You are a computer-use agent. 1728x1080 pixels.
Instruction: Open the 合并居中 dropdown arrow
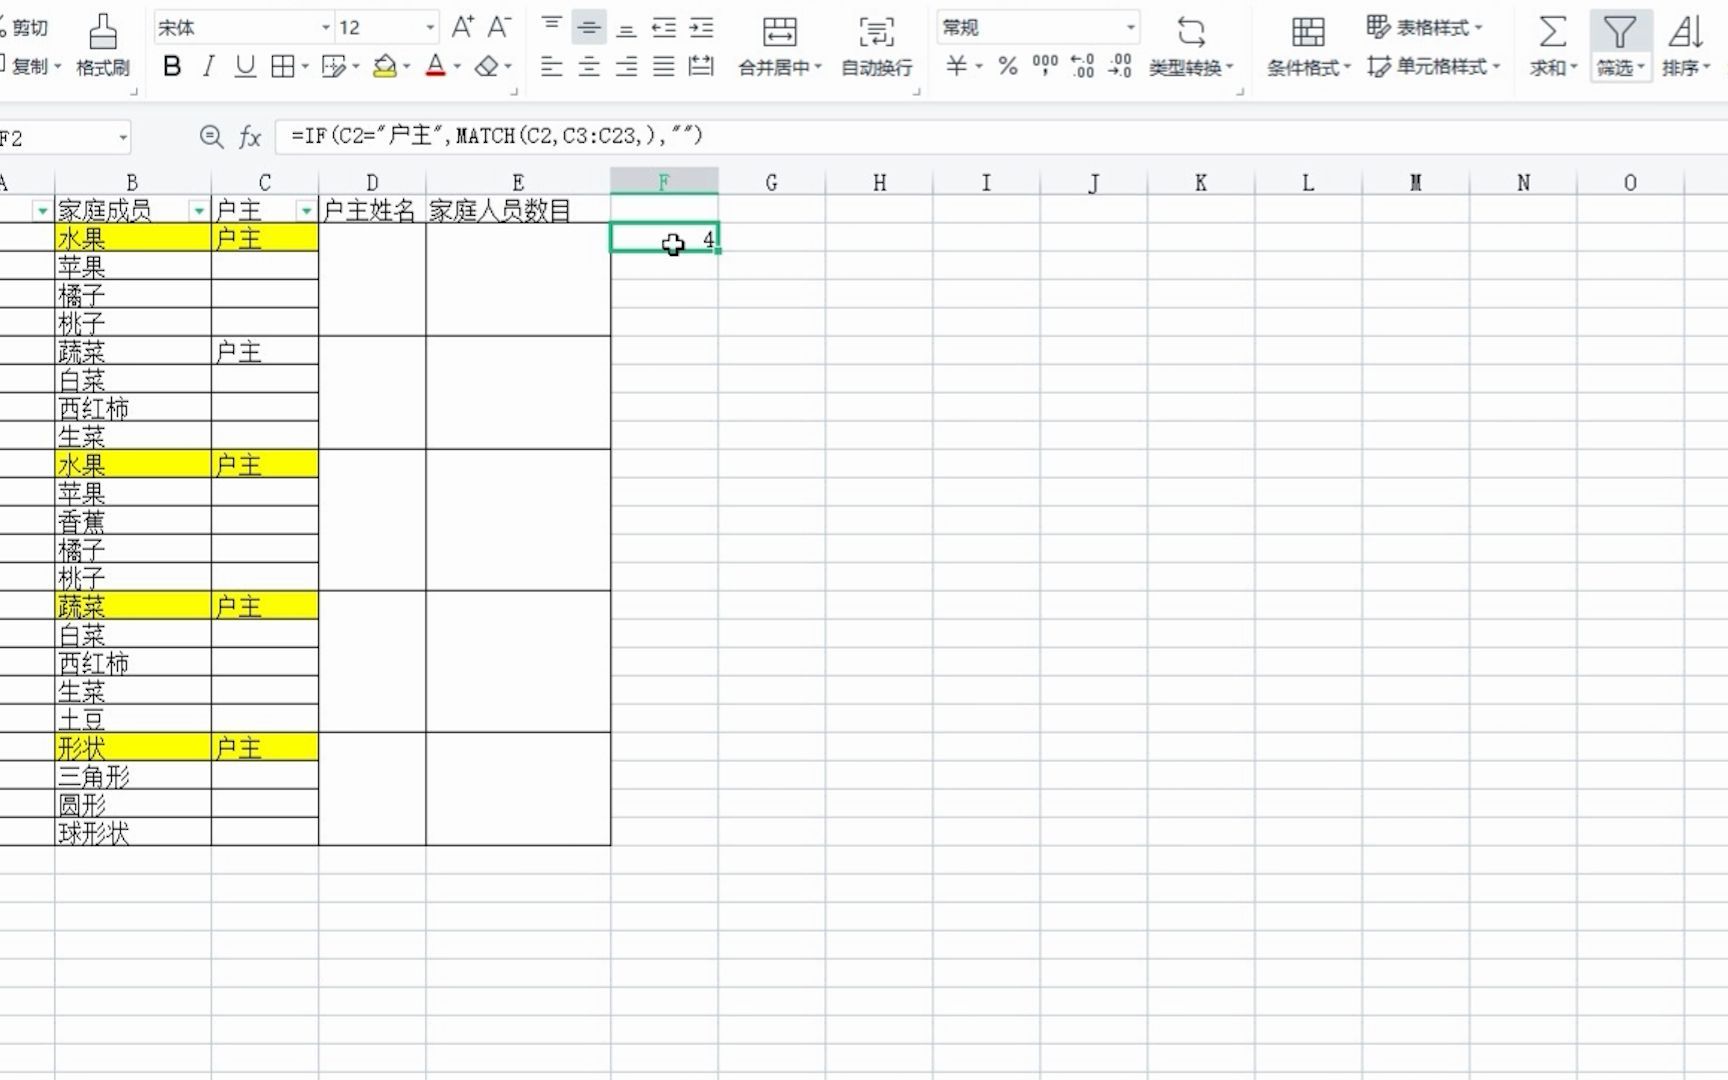click(818, 68)
